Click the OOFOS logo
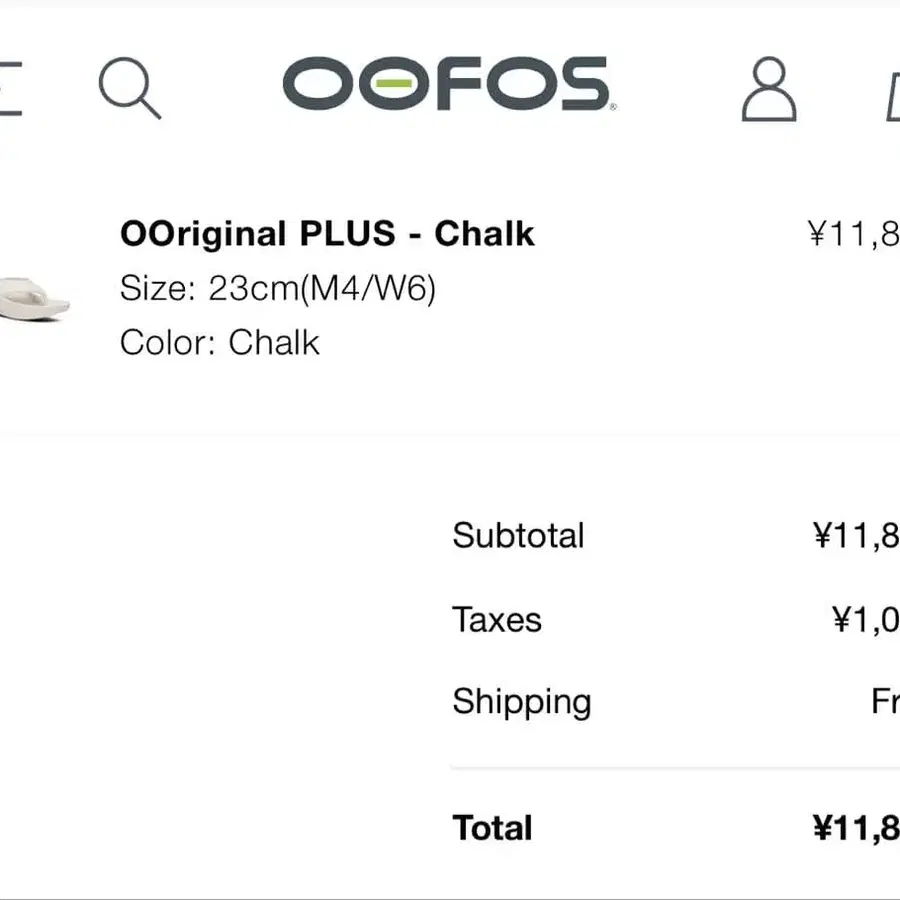Image resolution: width=900 pixels, height=900 pixels. pyautogui.click(x=449, y=84)
